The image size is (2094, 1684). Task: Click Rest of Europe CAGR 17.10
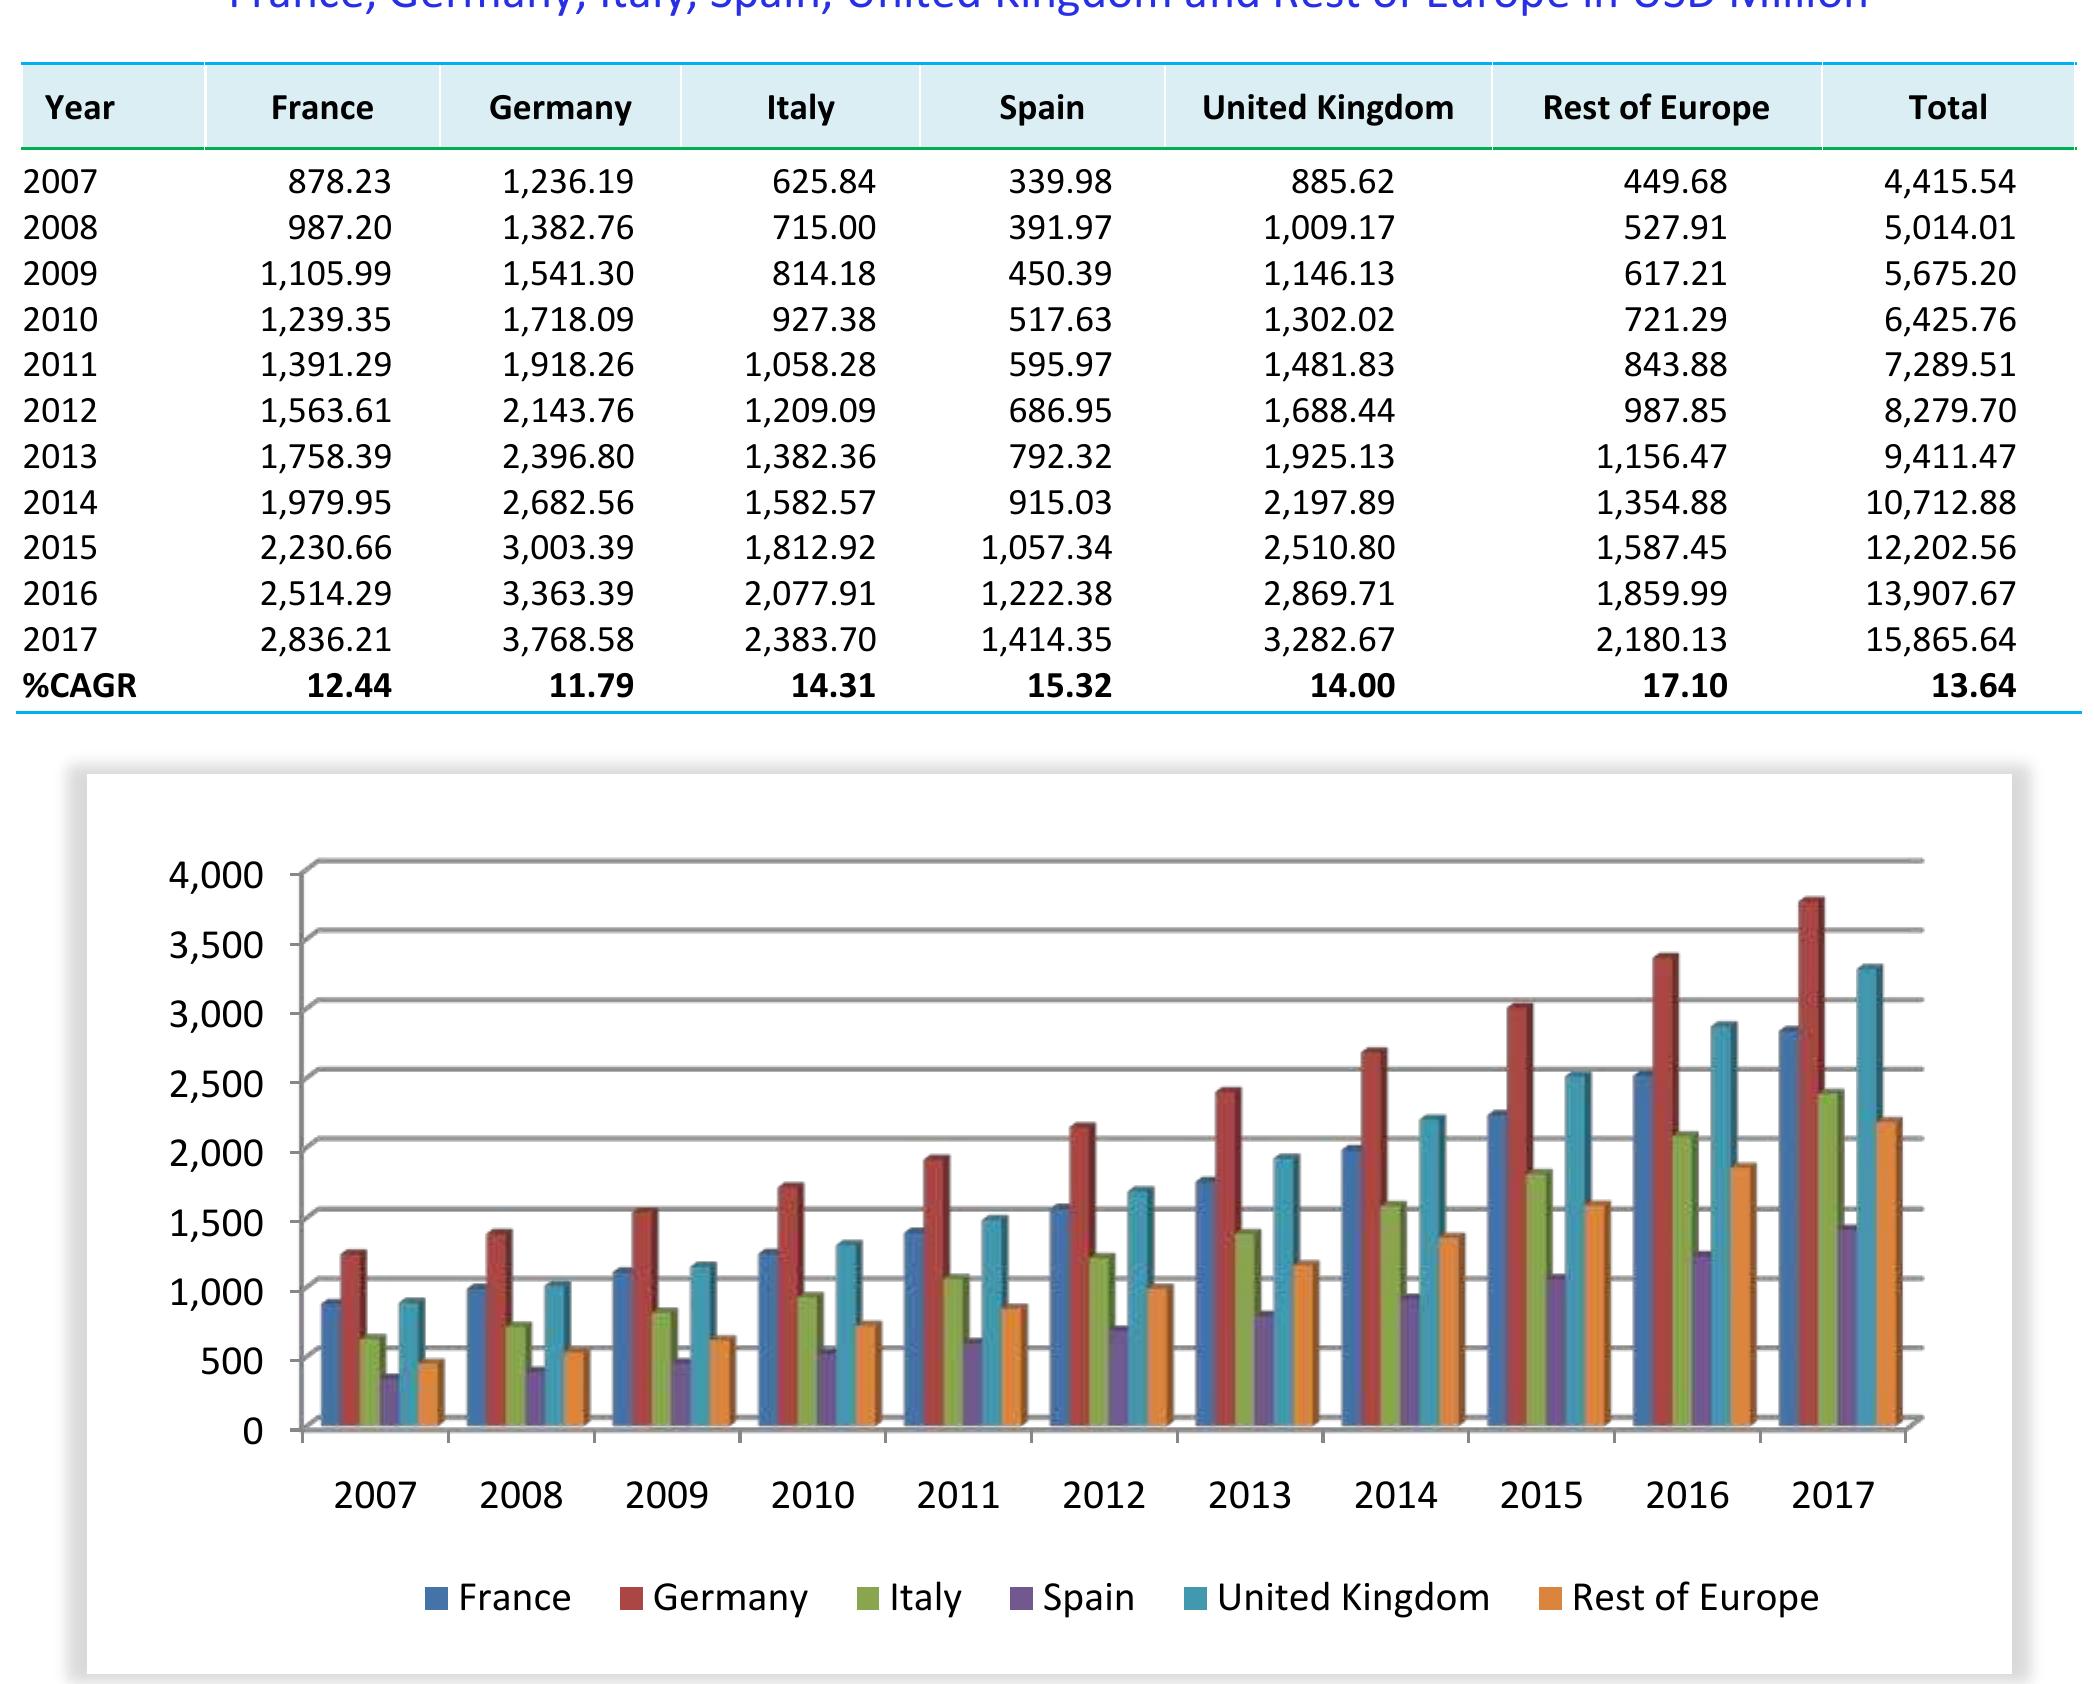[1685, 686]
